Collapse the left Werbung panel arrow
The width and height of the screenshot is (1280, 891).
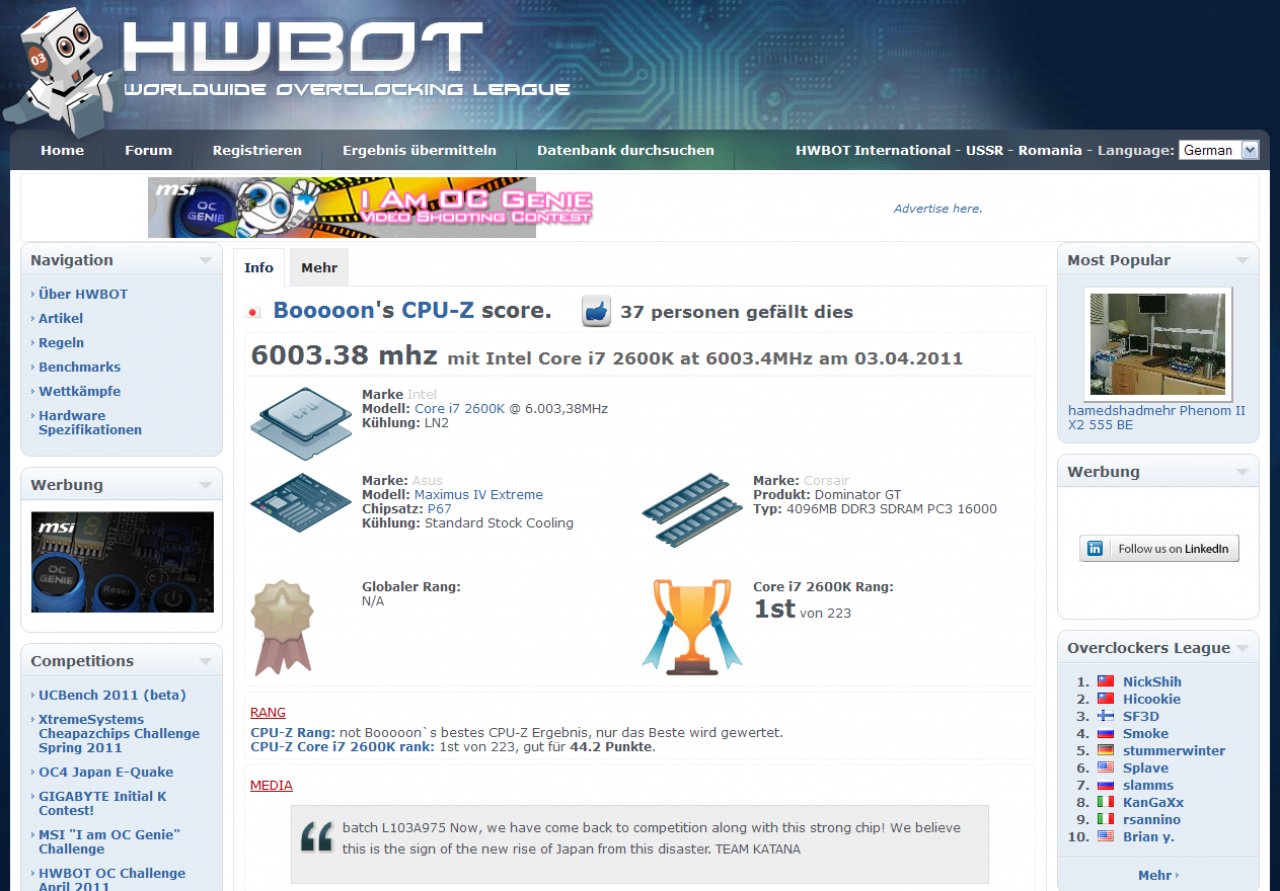click(205, 485)
